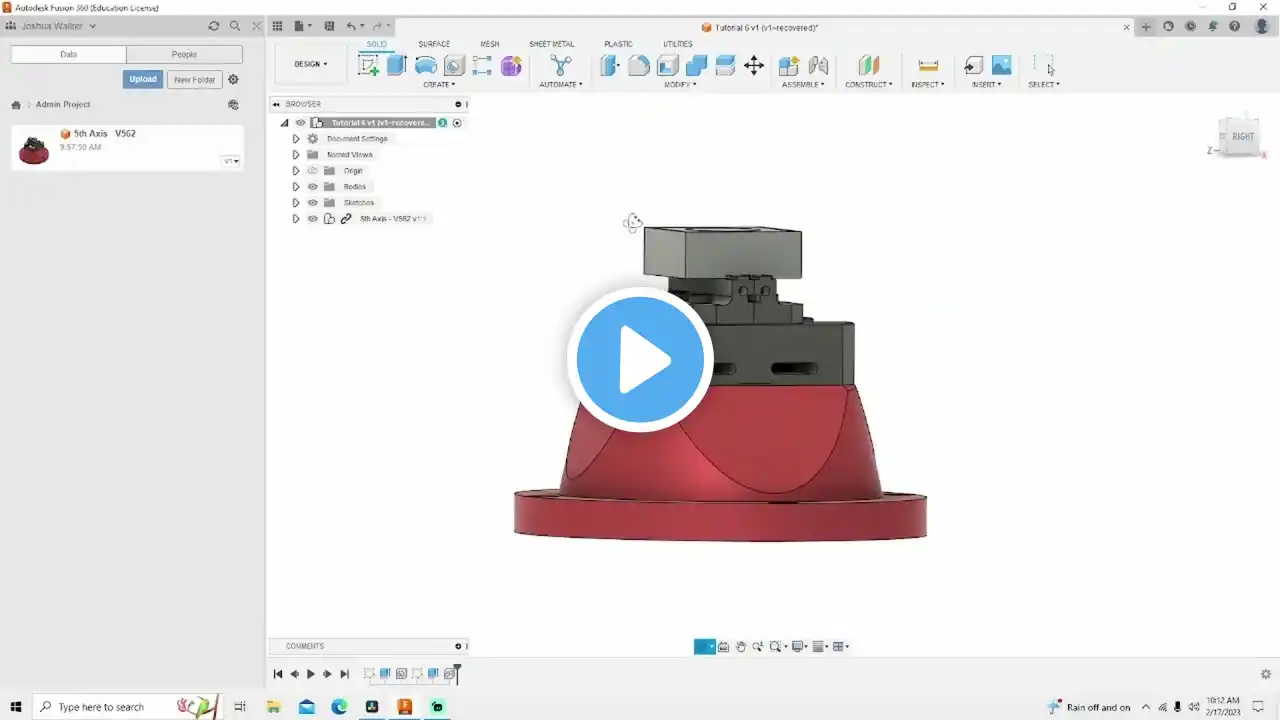Viewport: 1280px width, 720px height.
Task: Click the Insert Image icon
Action: tap(1001, 65)
